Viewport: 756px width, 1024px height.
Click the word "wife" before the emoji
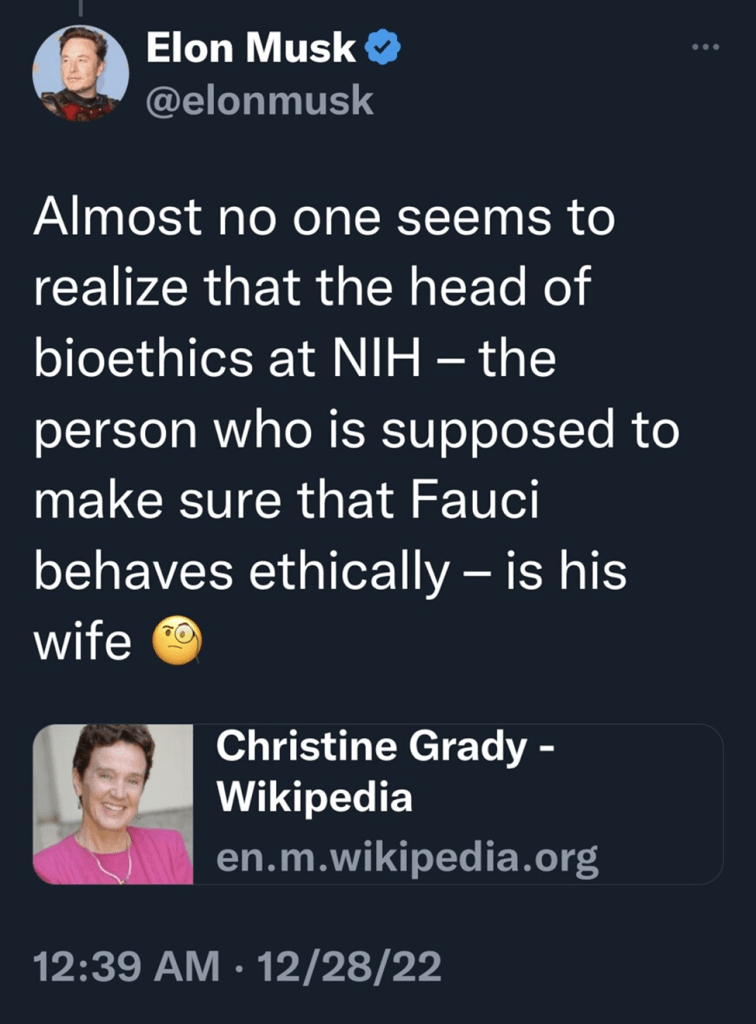point(82,643)
